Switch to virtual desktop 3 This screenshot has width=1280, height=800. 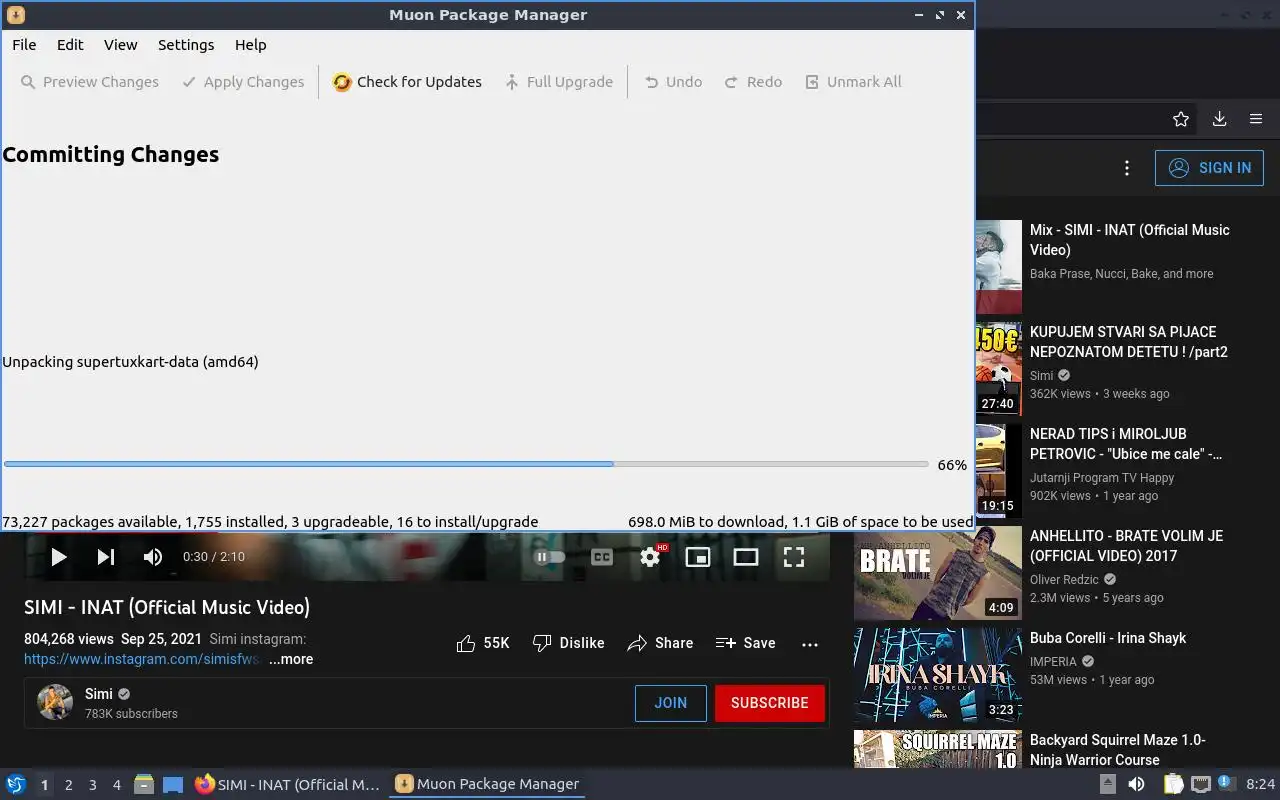(92, 785)
